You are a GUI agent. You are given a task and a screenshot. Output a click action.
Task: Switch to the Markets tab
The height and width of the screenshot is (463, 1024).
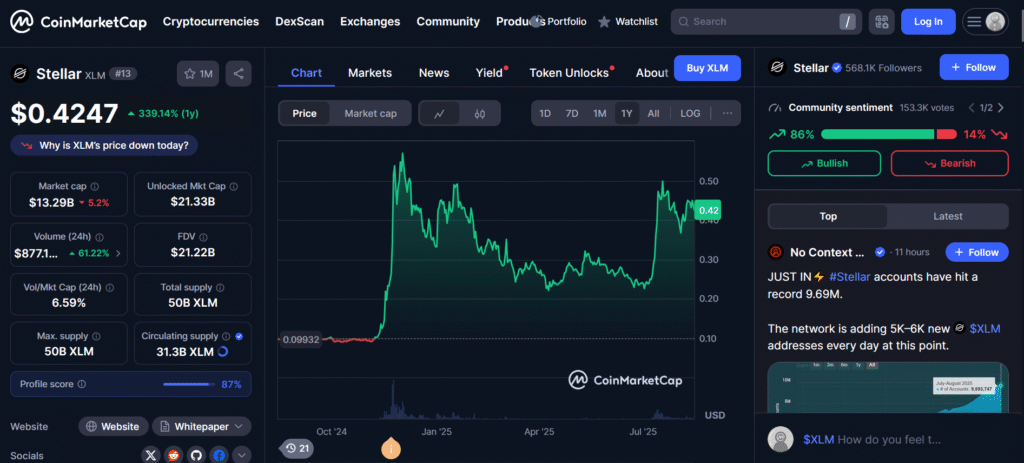[x=370, y=73]
